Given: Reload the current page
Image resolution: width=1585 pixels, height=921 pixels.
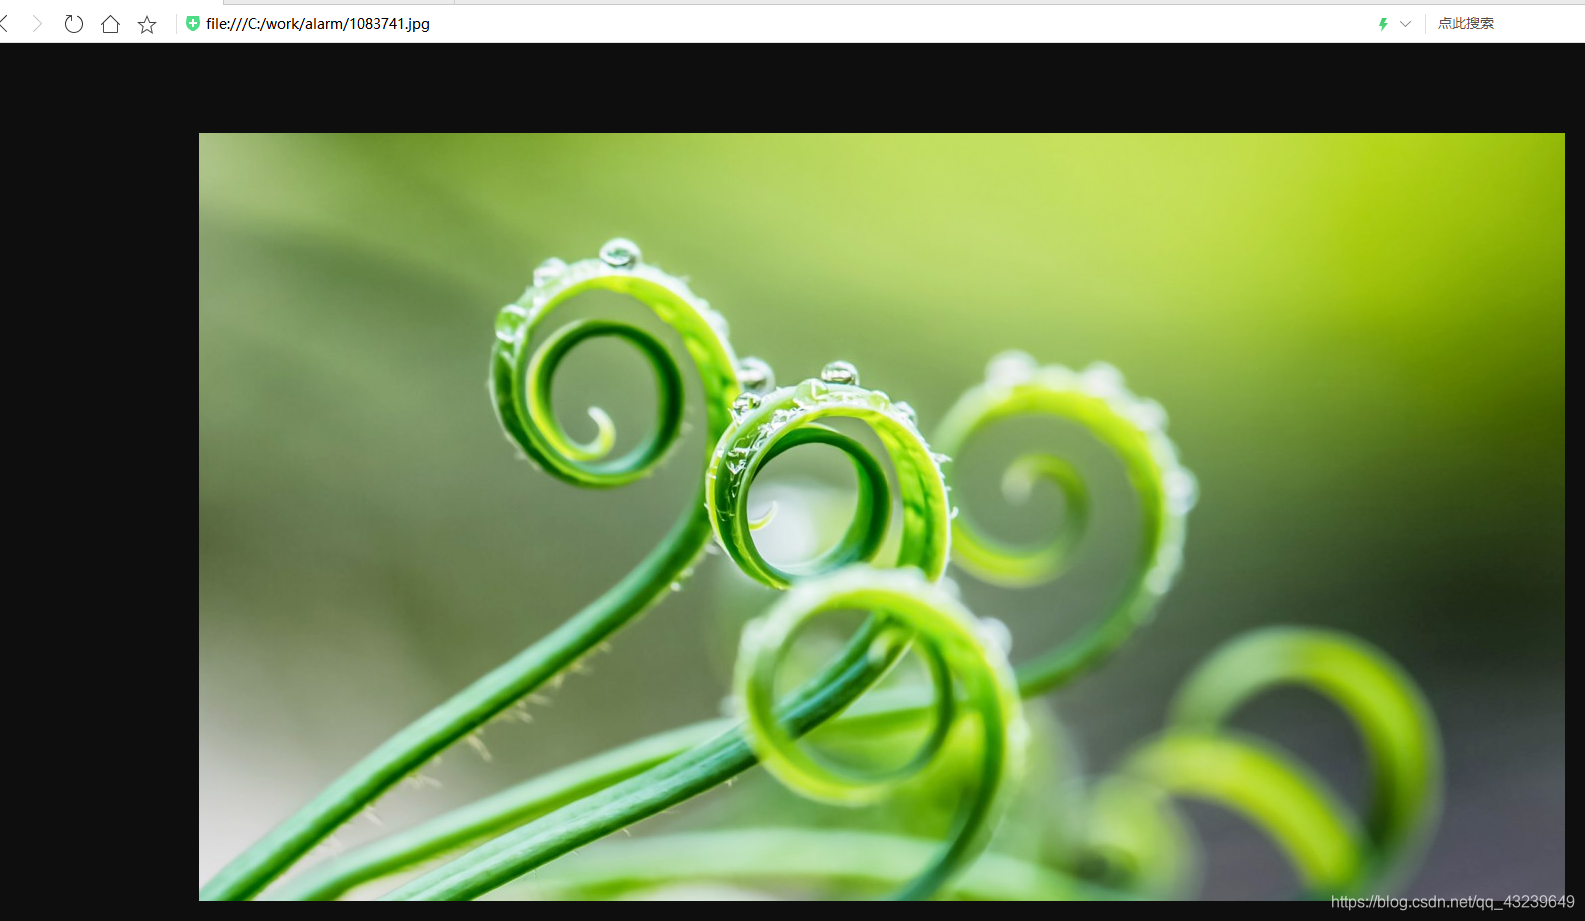Looking at the screenshot, I should [74, 23].
